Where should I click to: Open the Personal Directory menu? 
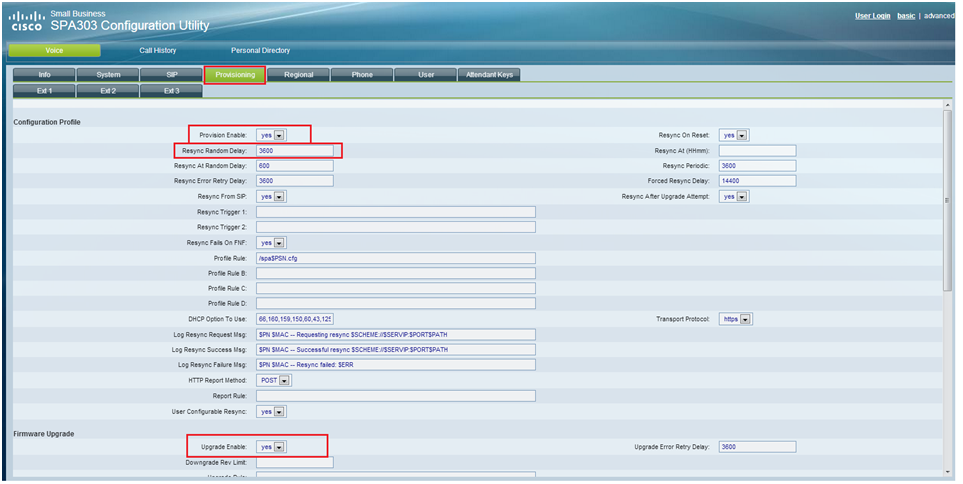click(260, 50)
